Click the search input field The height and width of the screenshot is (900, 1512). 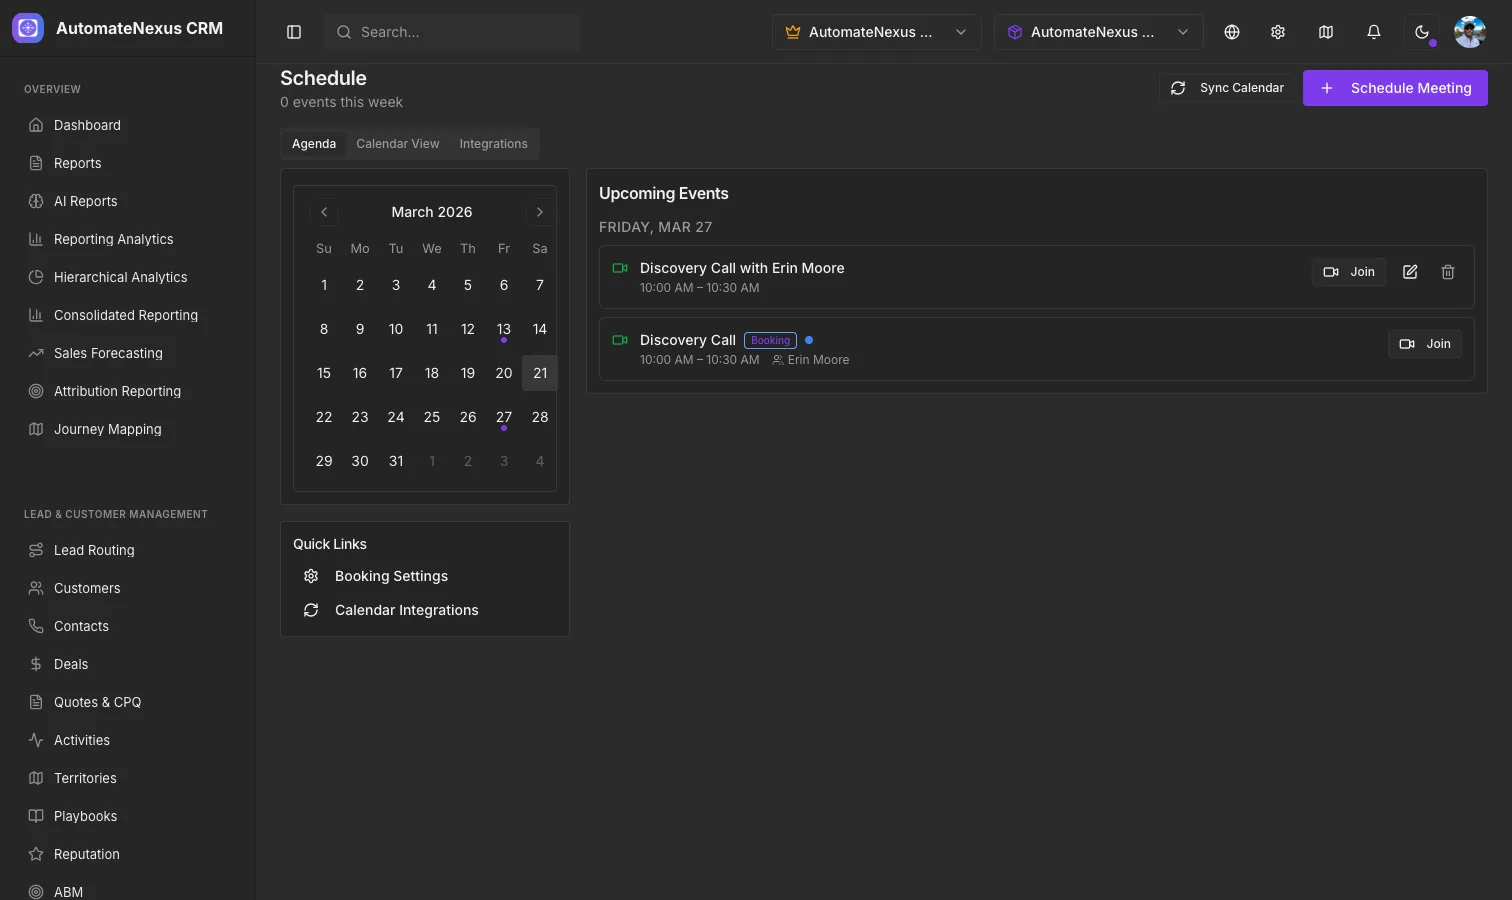tap(452, 32)
